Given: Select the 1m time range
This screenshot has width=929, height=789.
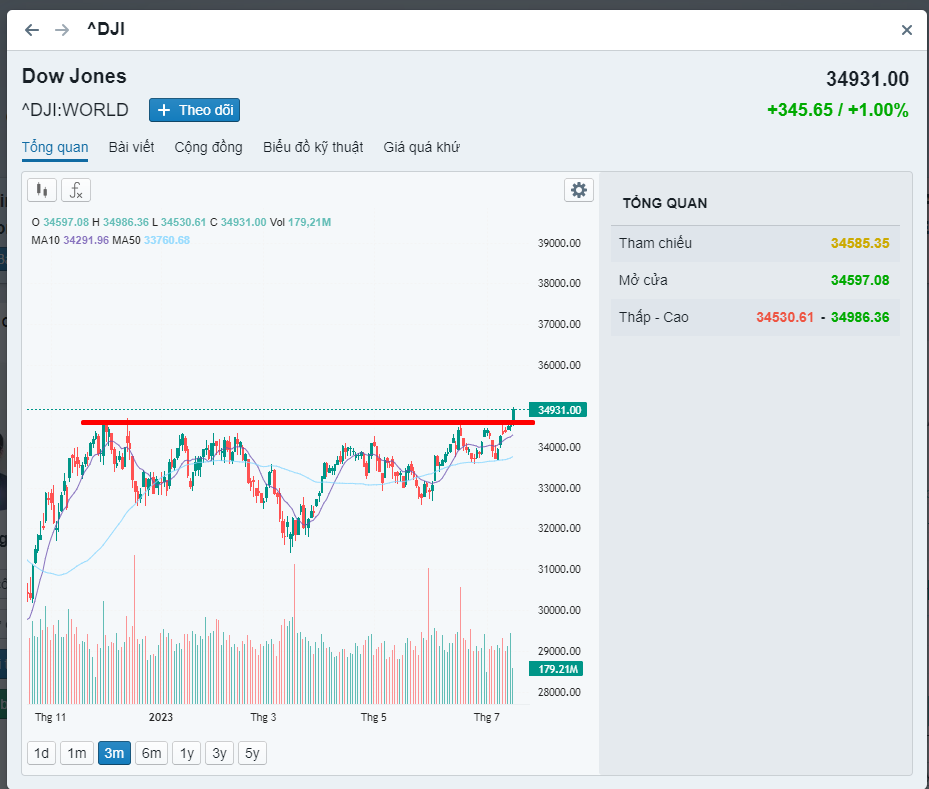Looking at the screenshot, I should click(x=77, y=753).
